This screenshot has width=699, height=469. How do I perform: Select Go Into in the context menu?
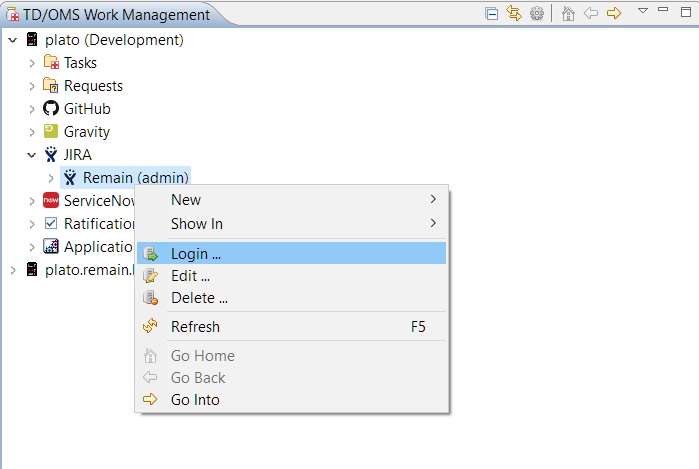[195, 400]
